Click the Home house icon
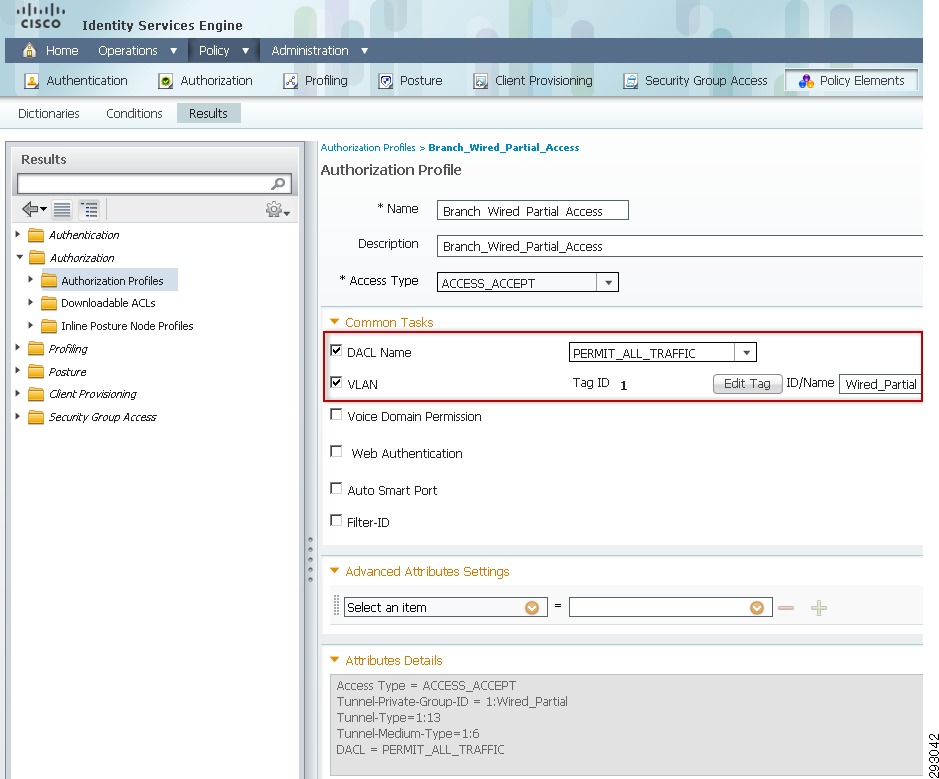 point(29,50)
